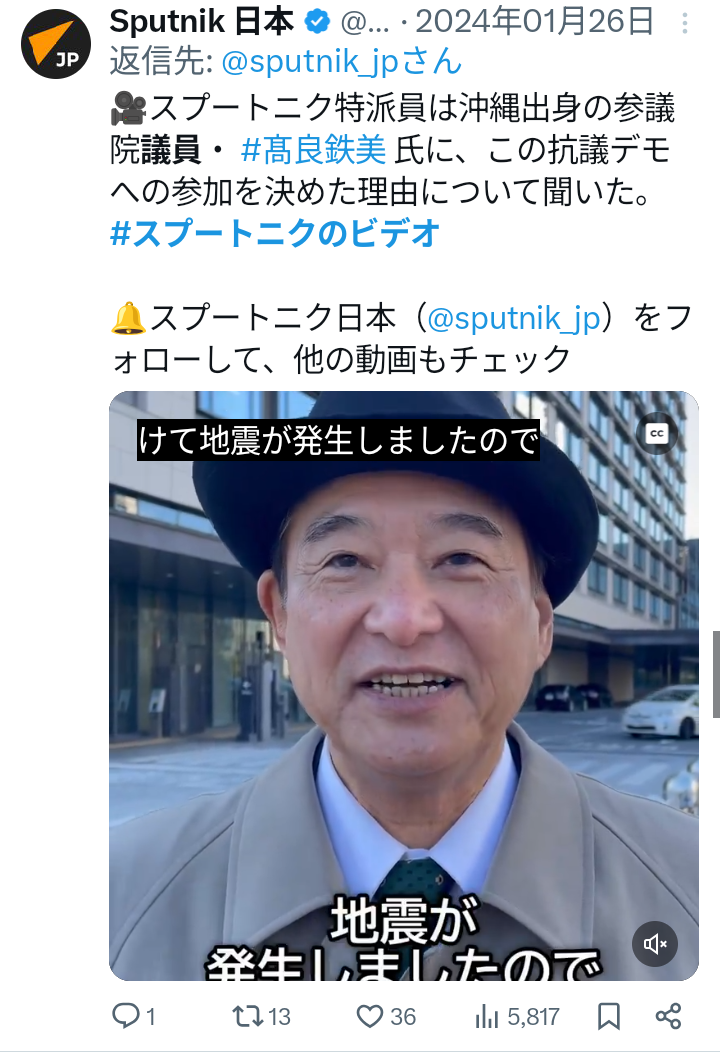Share the tweet via the share icon
The width and height of the screenshot is (720, 1056).
point(668,1016)
